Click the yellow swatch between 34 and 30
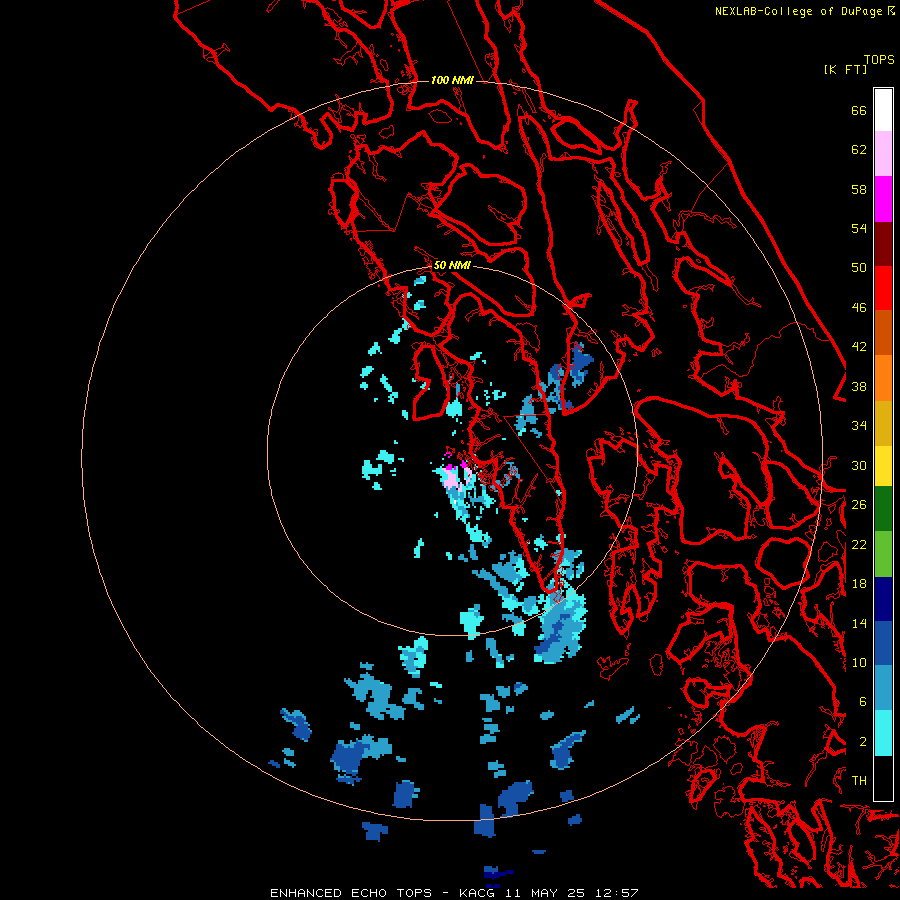Image resolution: width=900 pixels, height=900 pixels. [883, 466]
